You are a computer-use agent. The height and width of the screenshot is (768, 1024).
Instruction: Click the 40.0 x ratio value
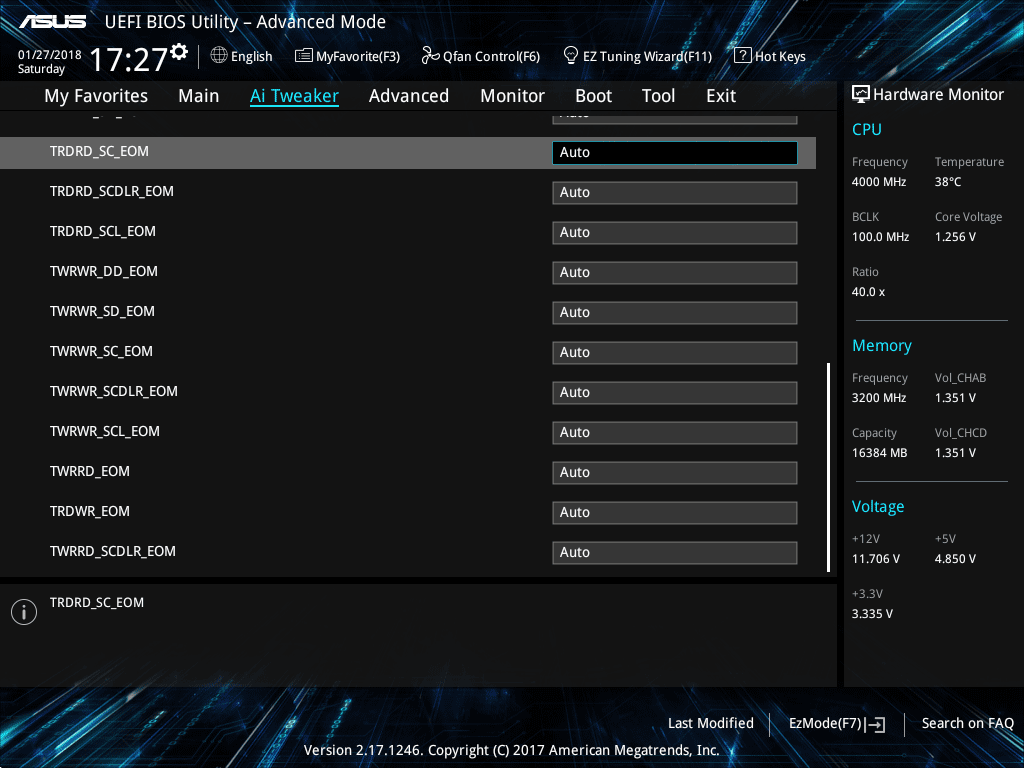point(869,292)
